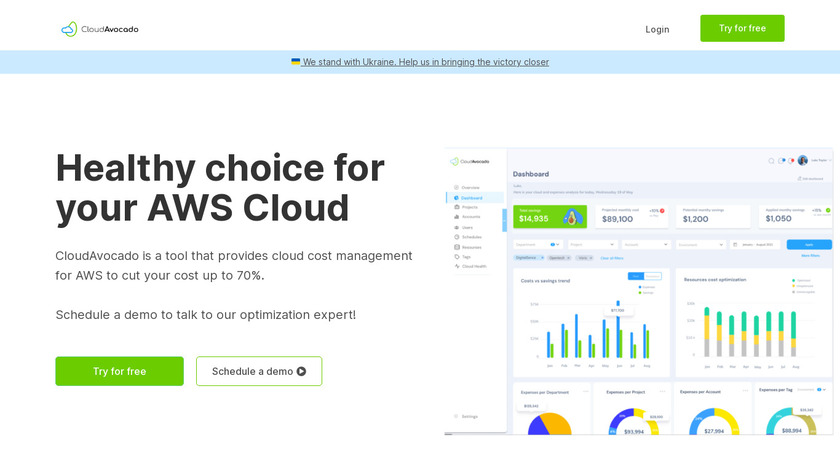Click the cloud cost management description paragraph
Image resolution: width=840 pixels, height=472 pixels.
pos(234,266)
